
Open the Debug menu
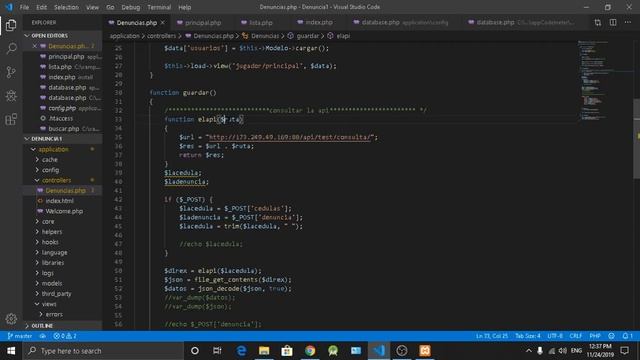(131, 7)
